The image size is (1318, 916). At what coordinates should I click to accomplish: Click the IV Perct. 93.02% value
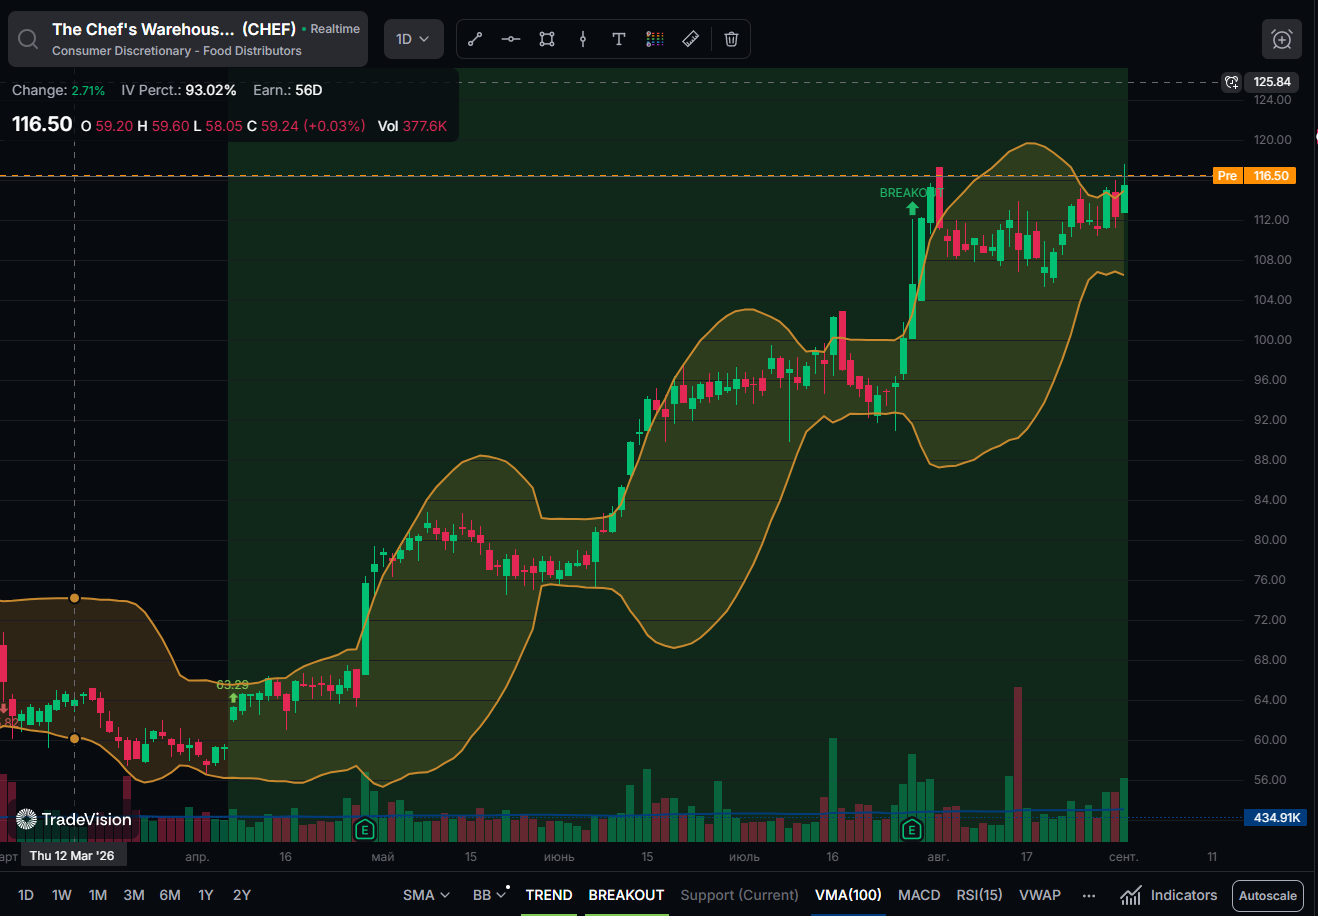tap(211, 90)
